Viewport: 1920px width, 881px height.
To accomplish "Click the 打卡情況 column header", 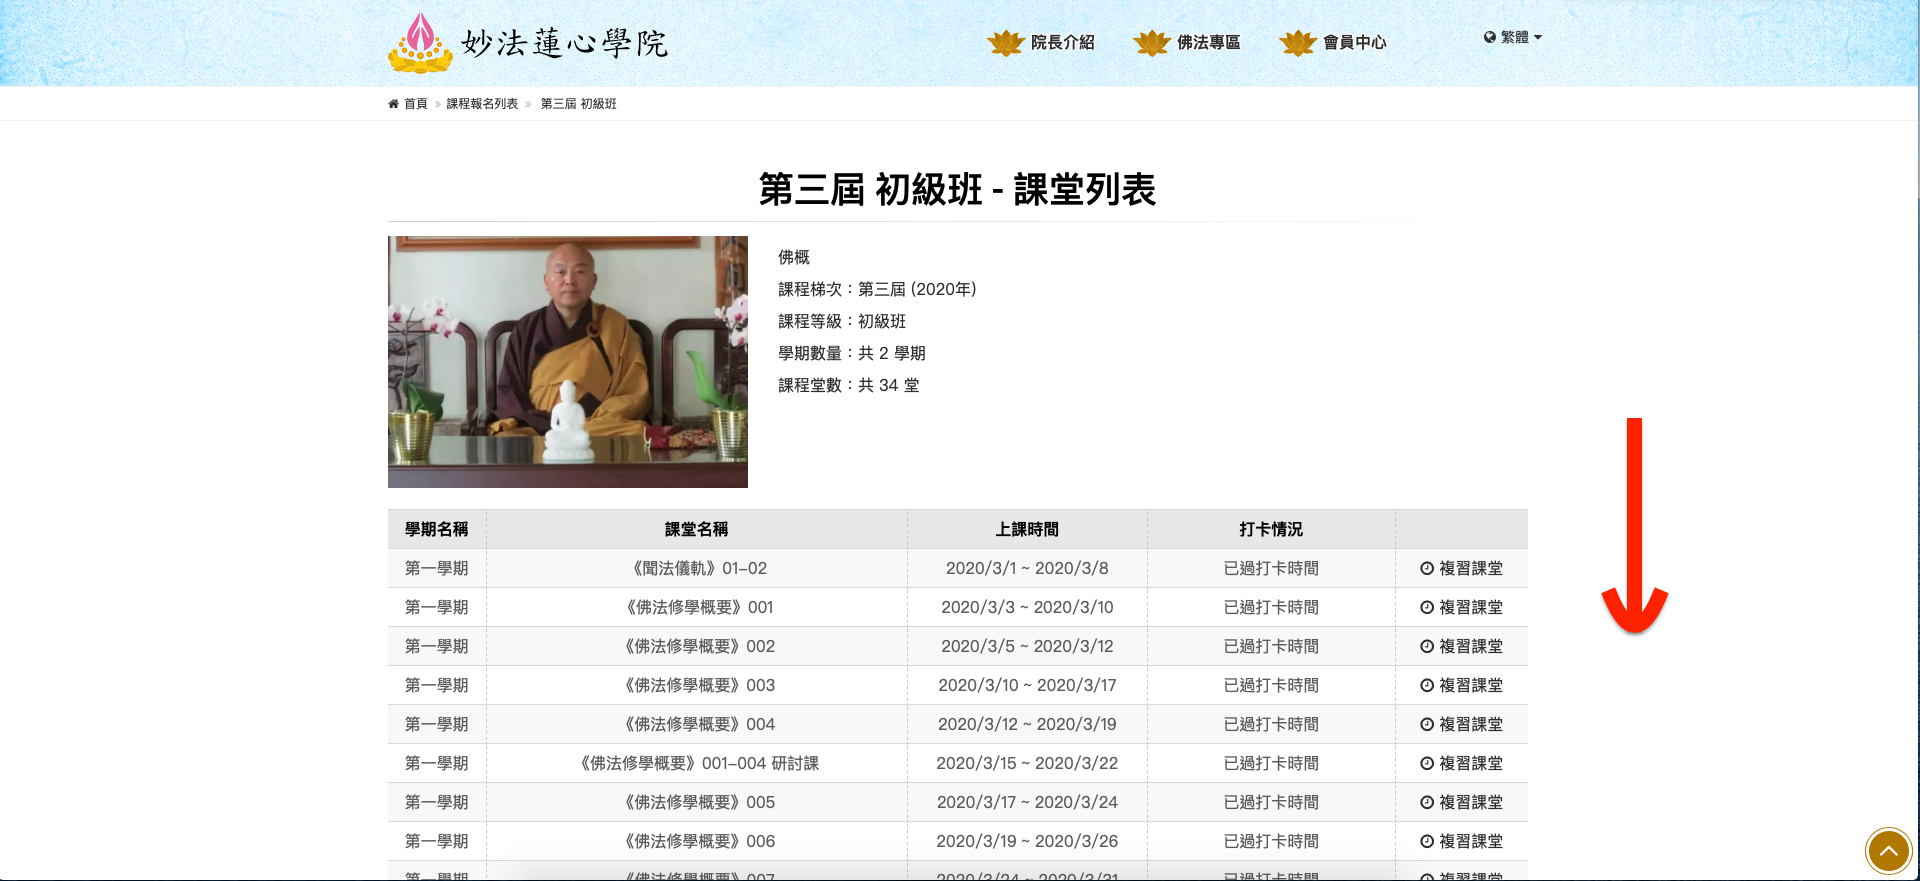I will (1271, 529).
